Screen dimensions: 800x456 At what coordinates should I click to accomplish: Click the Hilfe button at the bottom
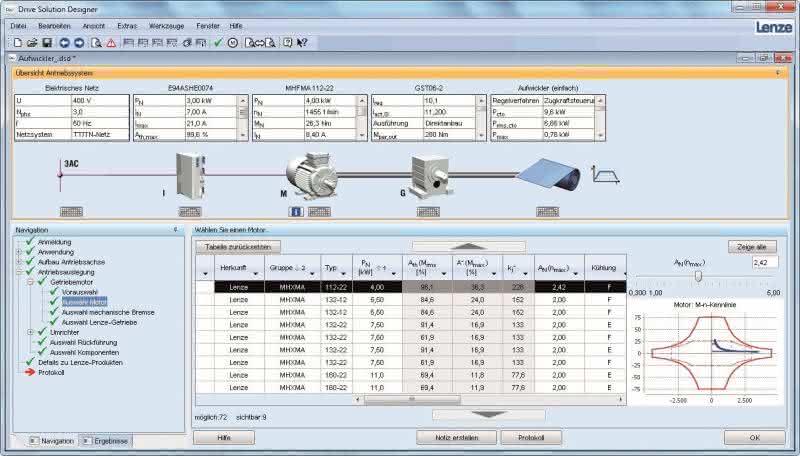(x=224, y=438)
